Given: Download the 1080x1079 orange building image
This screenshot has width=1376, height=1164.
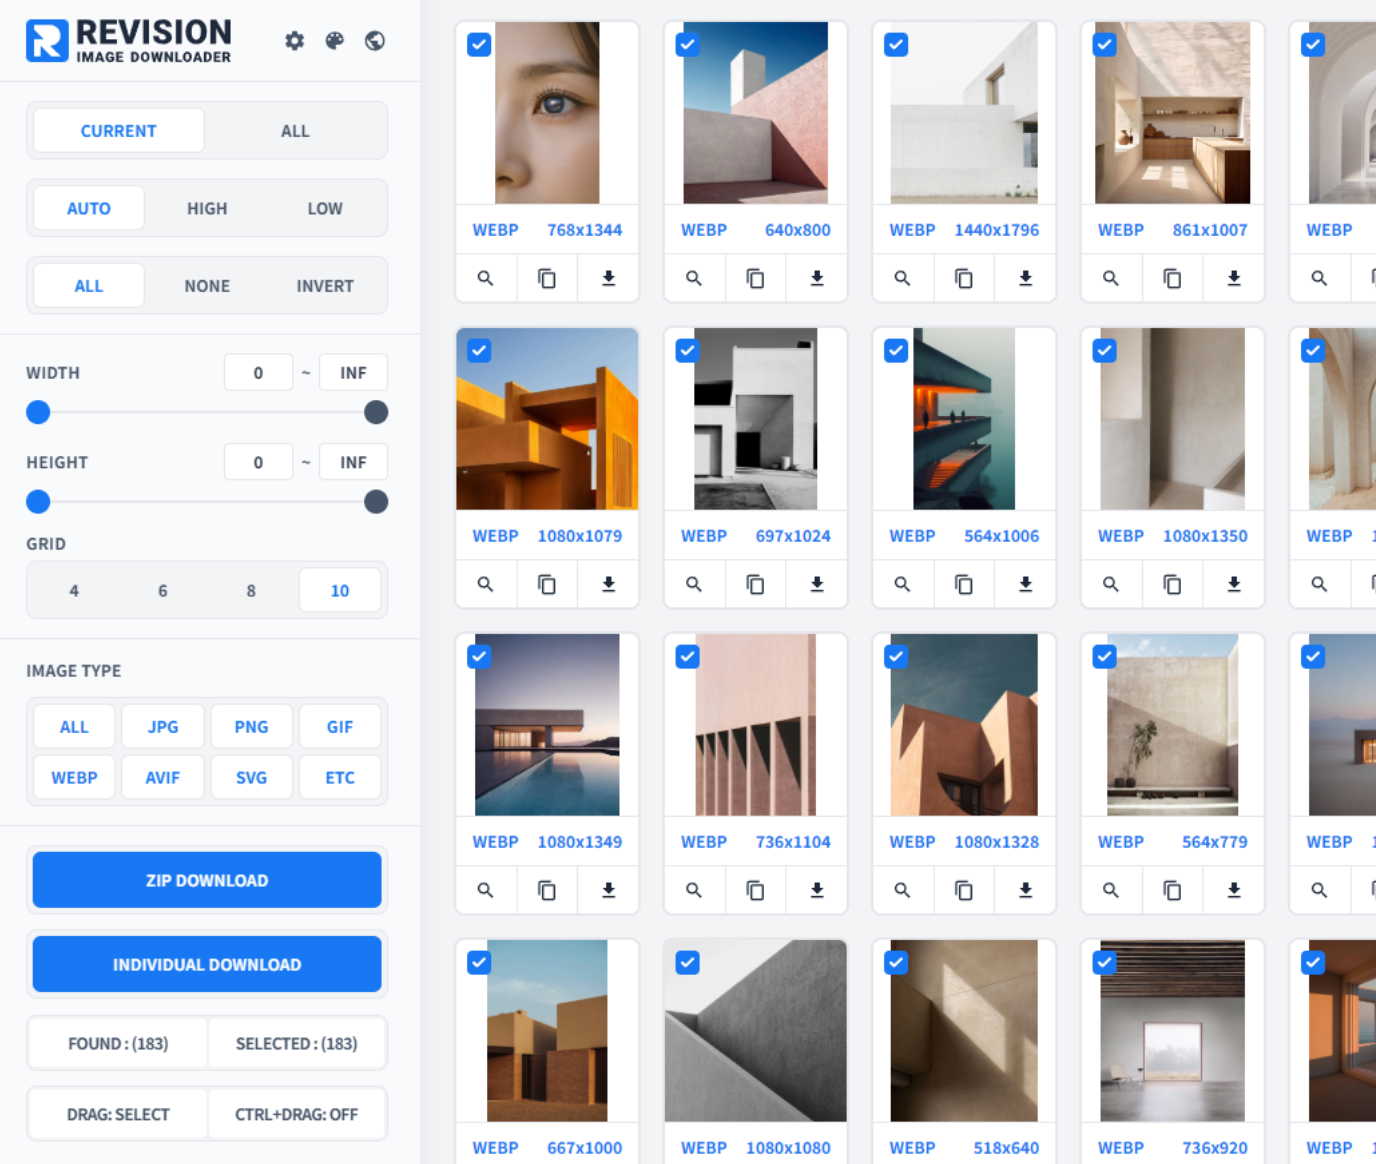Looking at the screenshot, I should (608, 584).
